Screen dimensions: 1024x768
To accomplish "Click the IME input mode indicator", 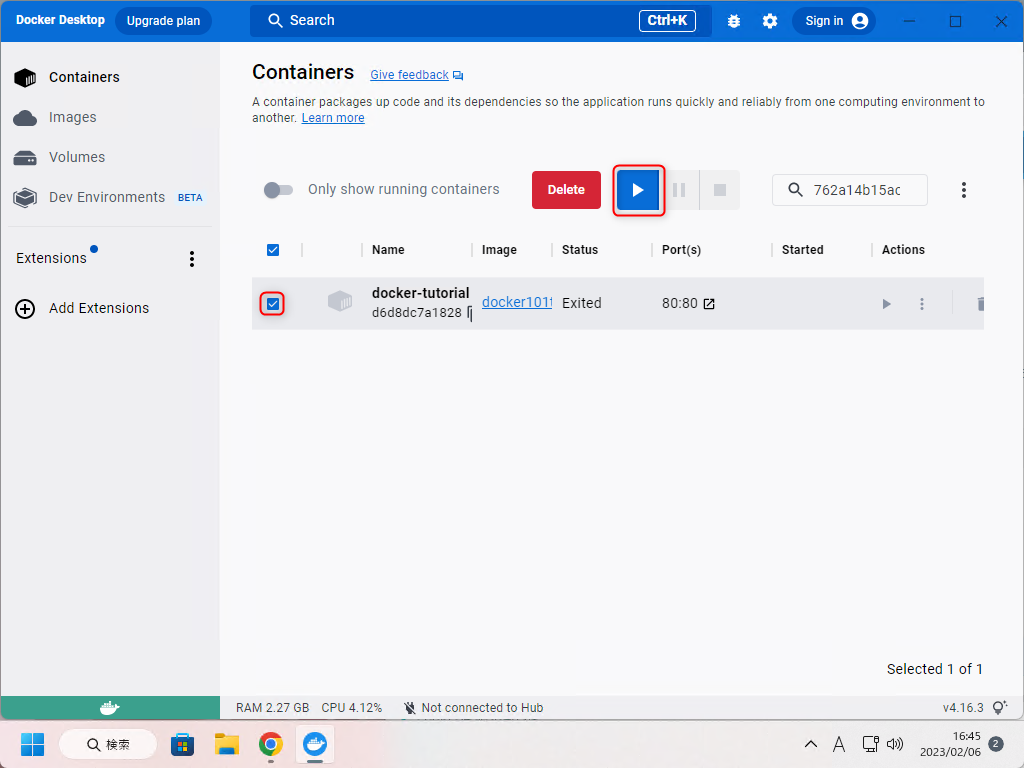I will coord(839,744).
